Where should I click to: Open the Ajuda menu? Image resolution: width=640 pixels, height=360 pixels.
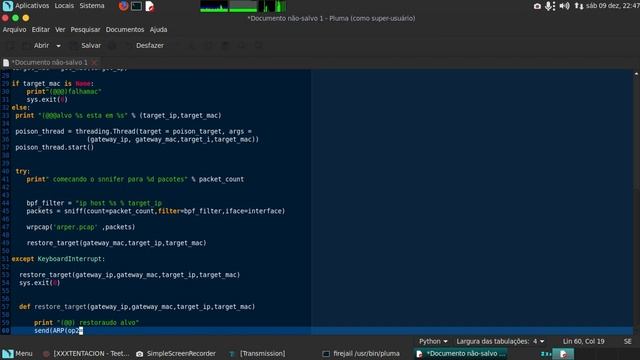pos(158,29)
